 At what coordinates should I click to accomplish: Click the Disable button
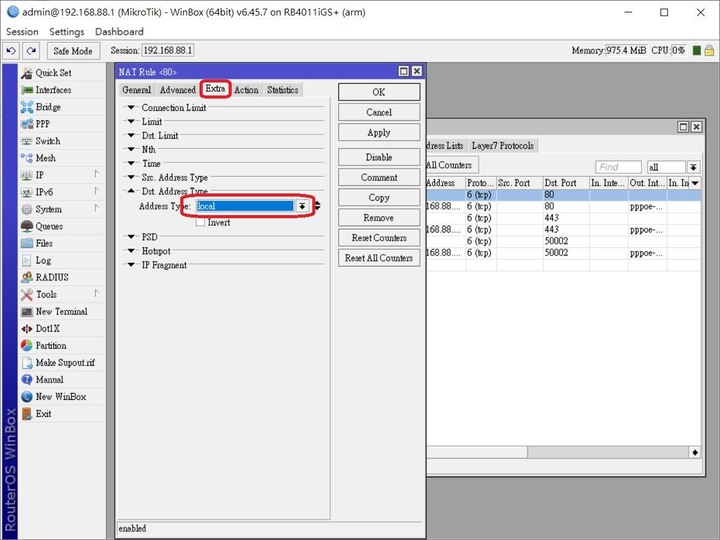coord(379,157)
